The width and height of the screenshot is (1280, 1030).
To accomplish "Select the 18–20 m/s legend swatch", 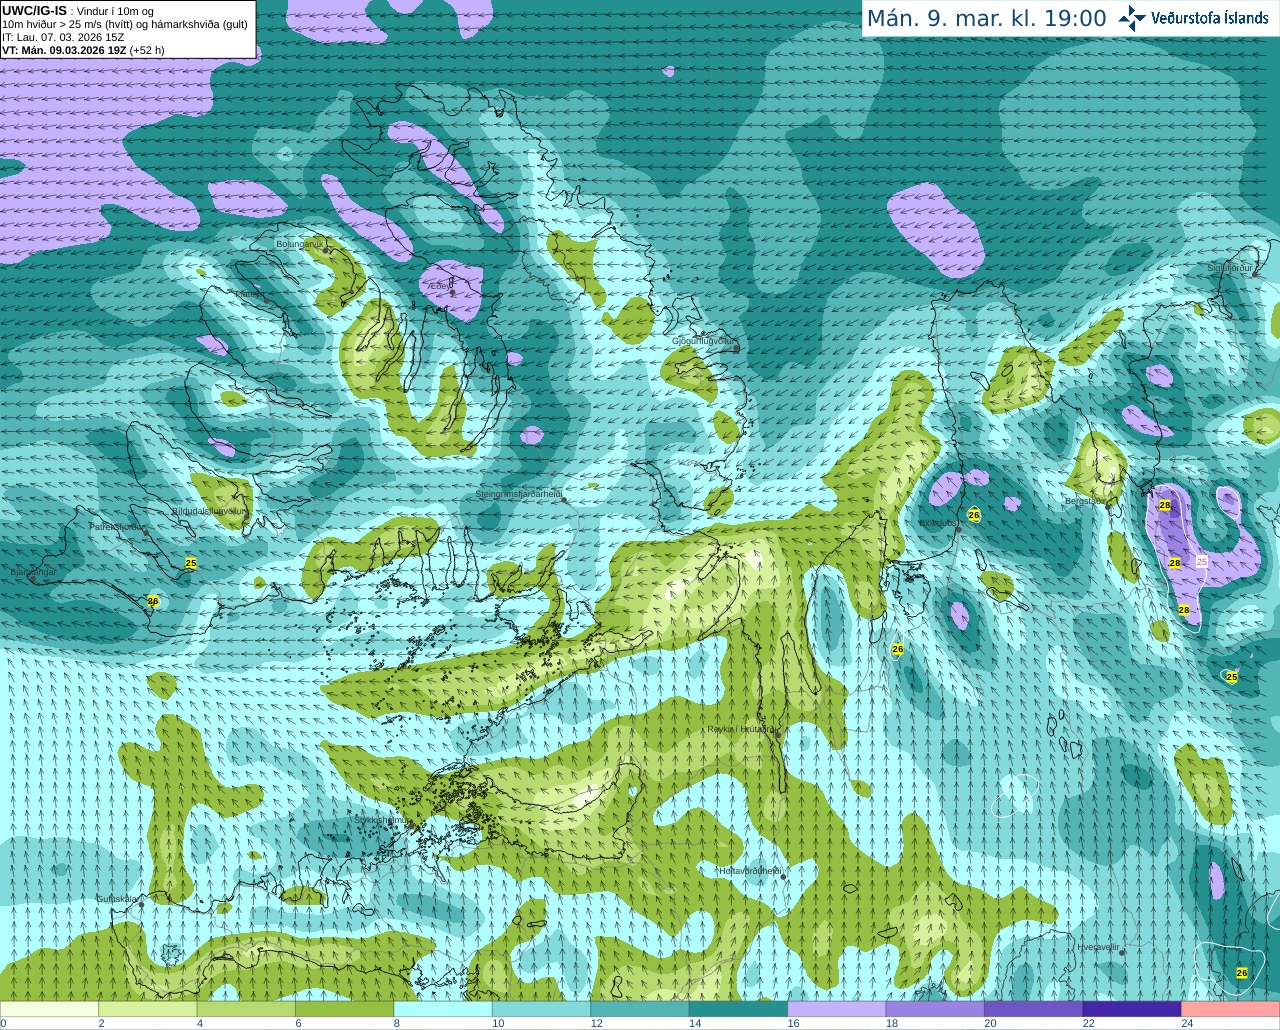I will (x=935, y=1009).
